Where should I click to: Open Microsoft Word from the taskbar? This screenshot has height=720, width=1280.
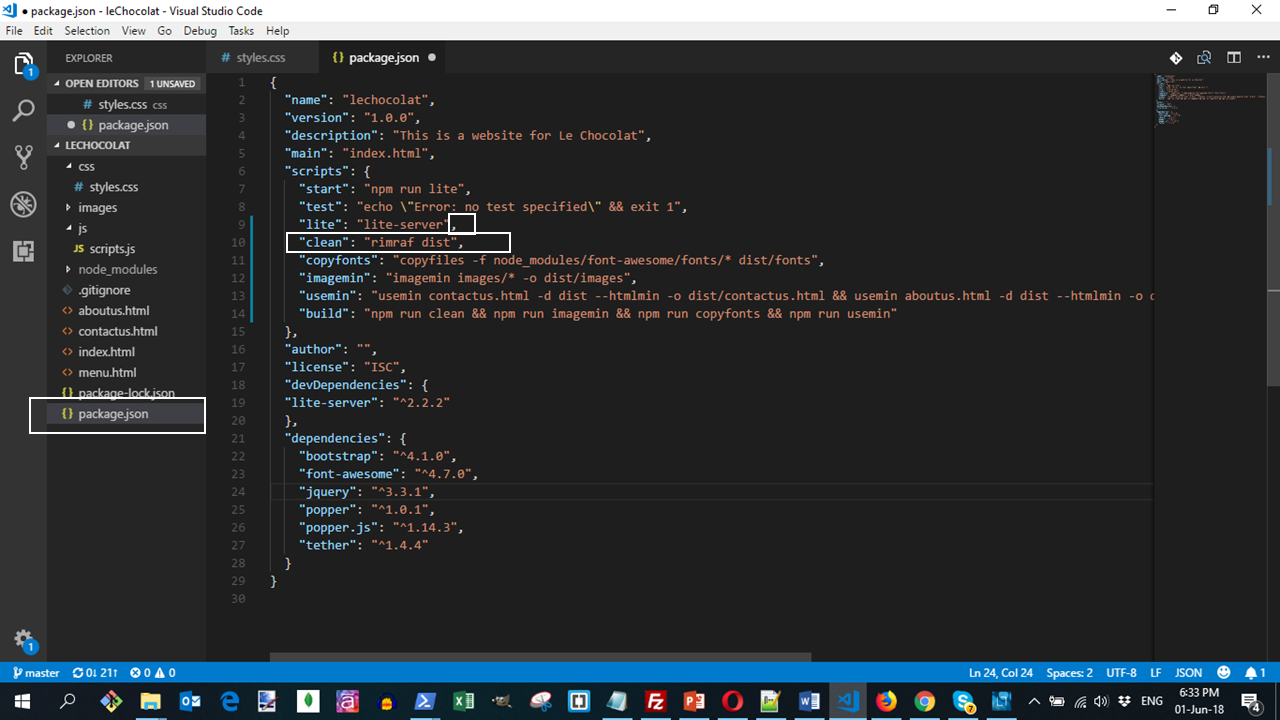(x=809, y=701)
